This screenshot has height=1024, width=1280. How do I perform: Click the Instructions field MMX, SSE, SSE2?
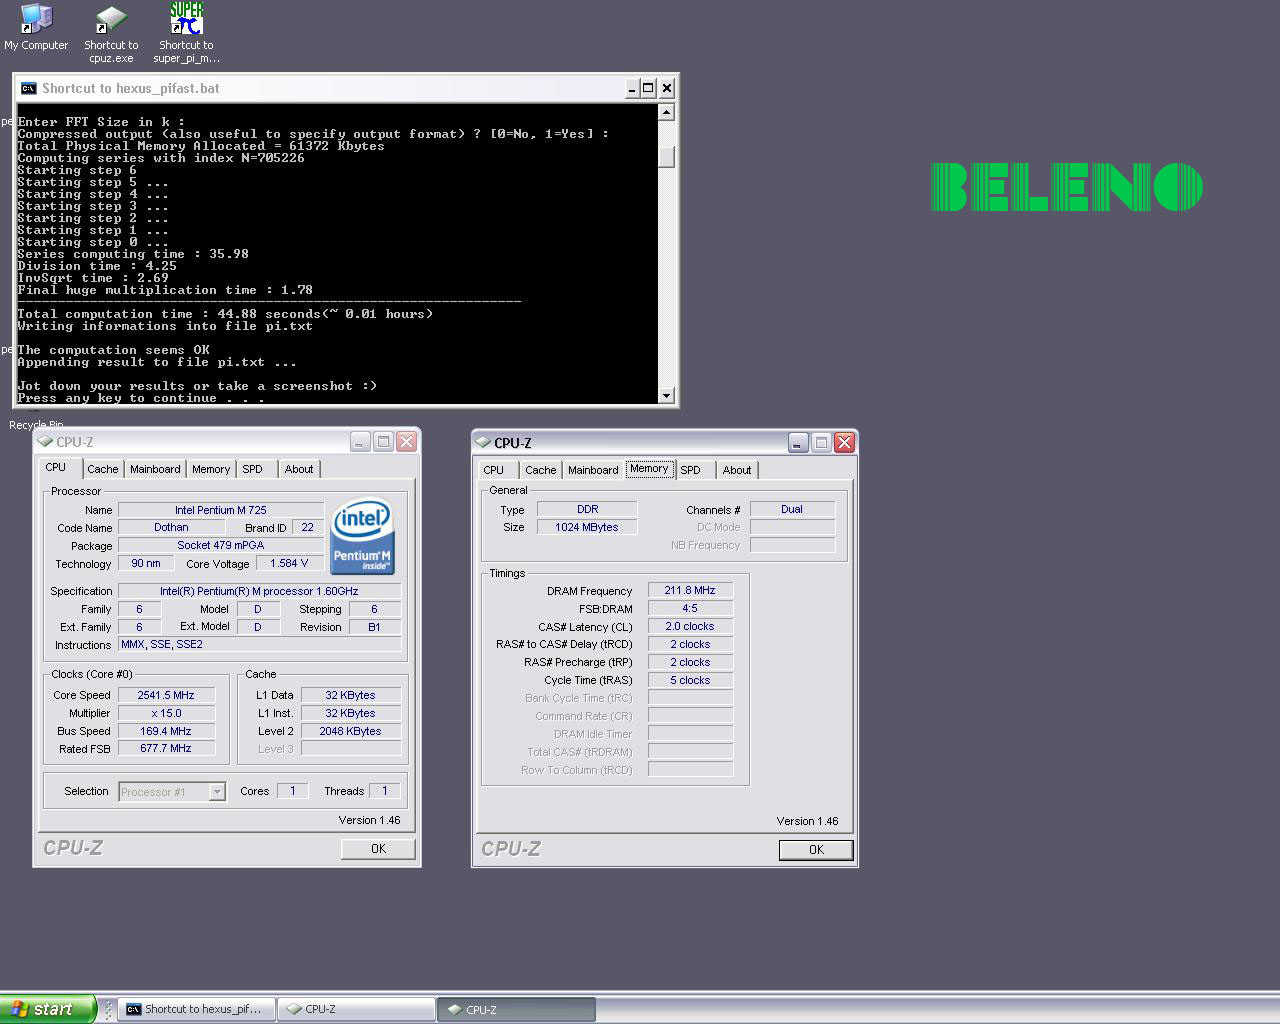[259, 644]
